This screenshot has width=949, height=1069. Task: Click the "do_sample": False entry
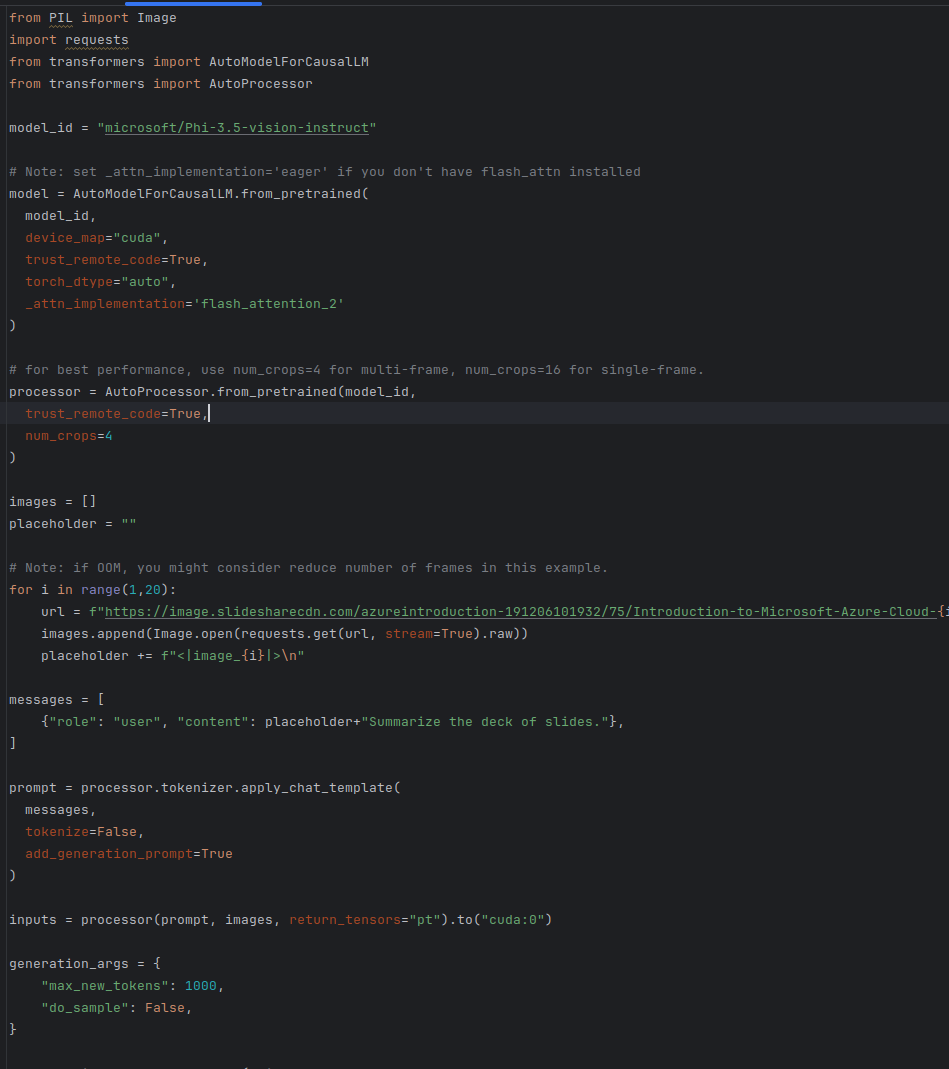[x=113, y=1008]
